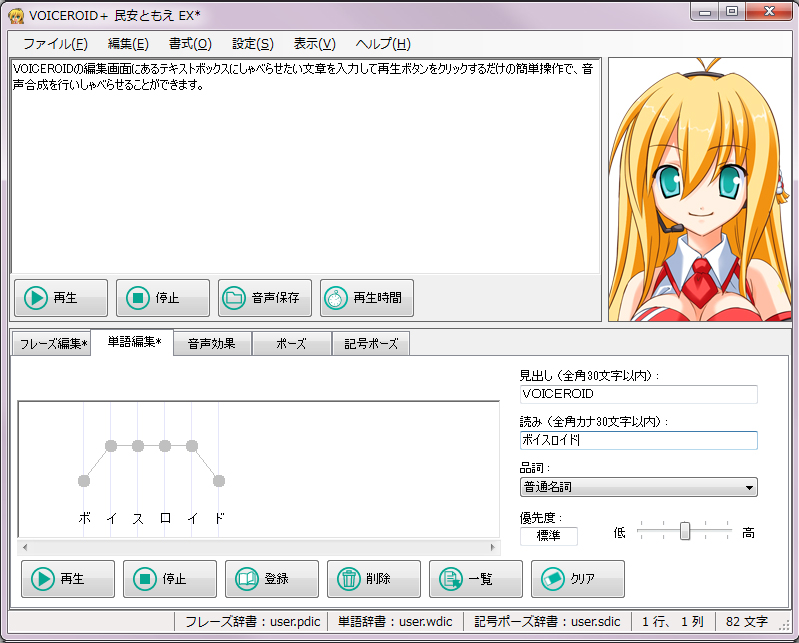Minimize the VOICEROID window
This screenshot has width=799, height=643.
pos(705,11)
